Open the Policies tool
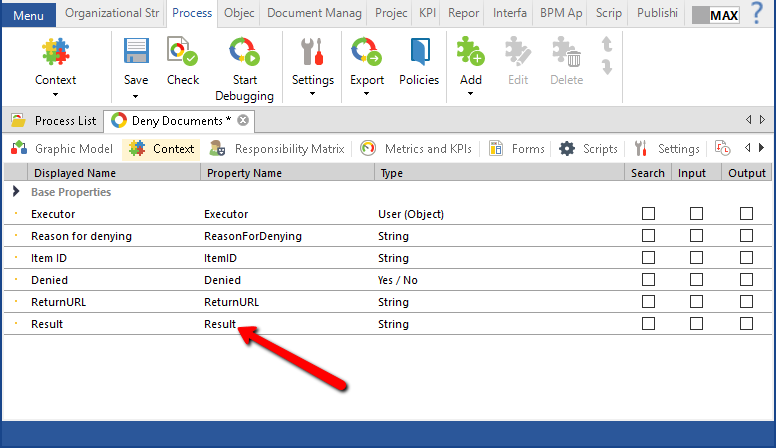Image resolution: width=776 pixels, height=448 pixels. tap(419, 53)
